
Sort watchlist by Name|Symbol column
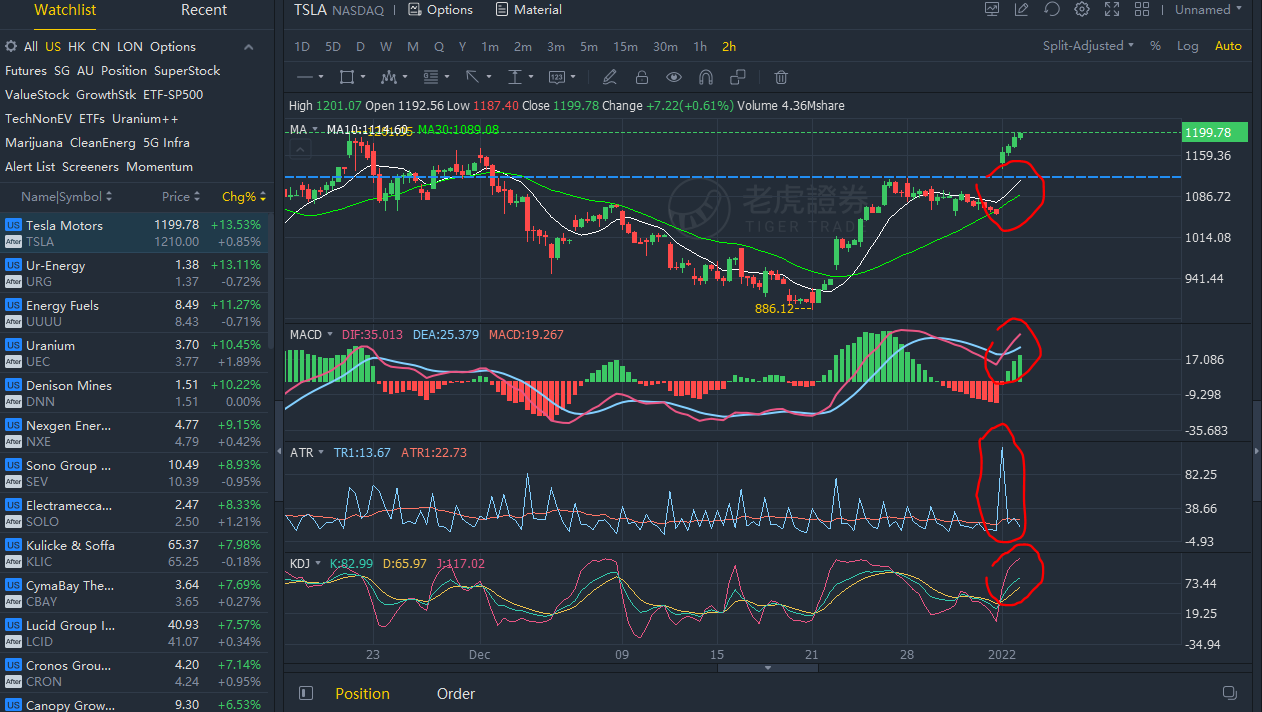pos(67,197)
